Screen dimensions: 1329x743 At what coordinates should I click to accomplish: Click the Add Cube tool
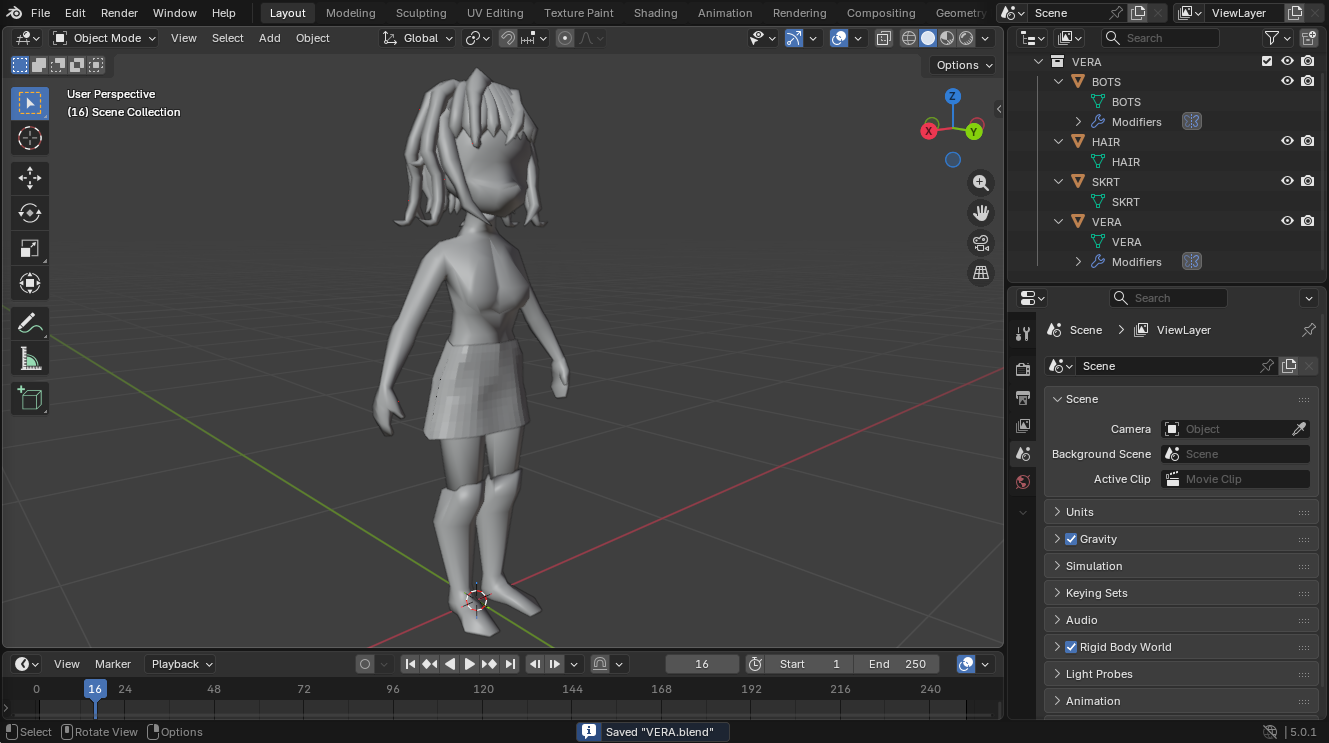tap(30, 399)
